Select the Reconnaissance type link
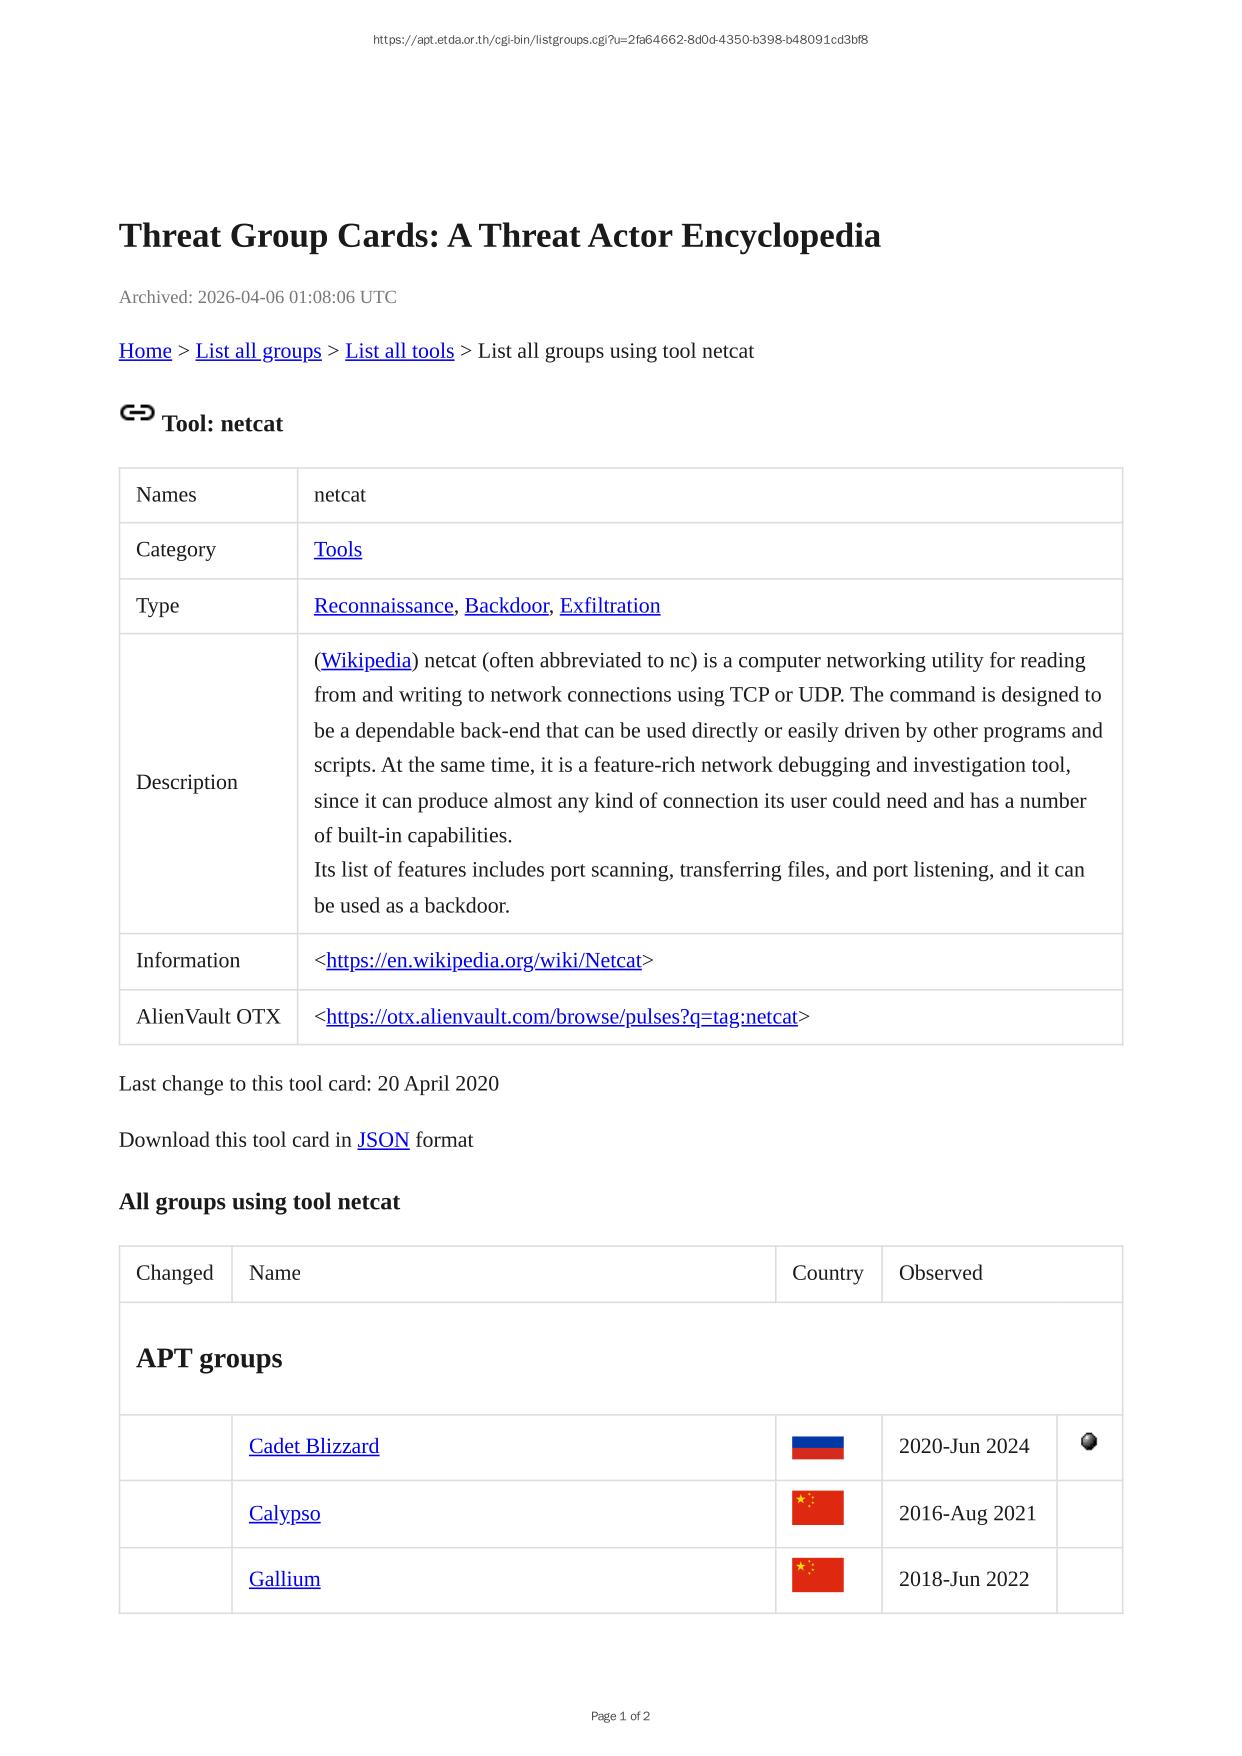The height and width of the screenshot is (1756, 1242). pos(383,606)
